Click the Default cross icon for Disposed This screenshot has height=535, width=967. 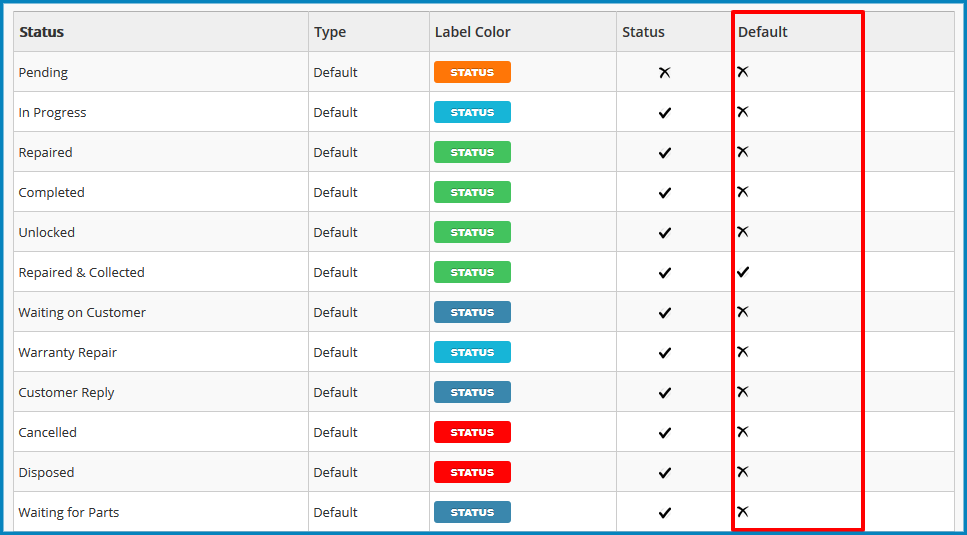tap(743, 472)
